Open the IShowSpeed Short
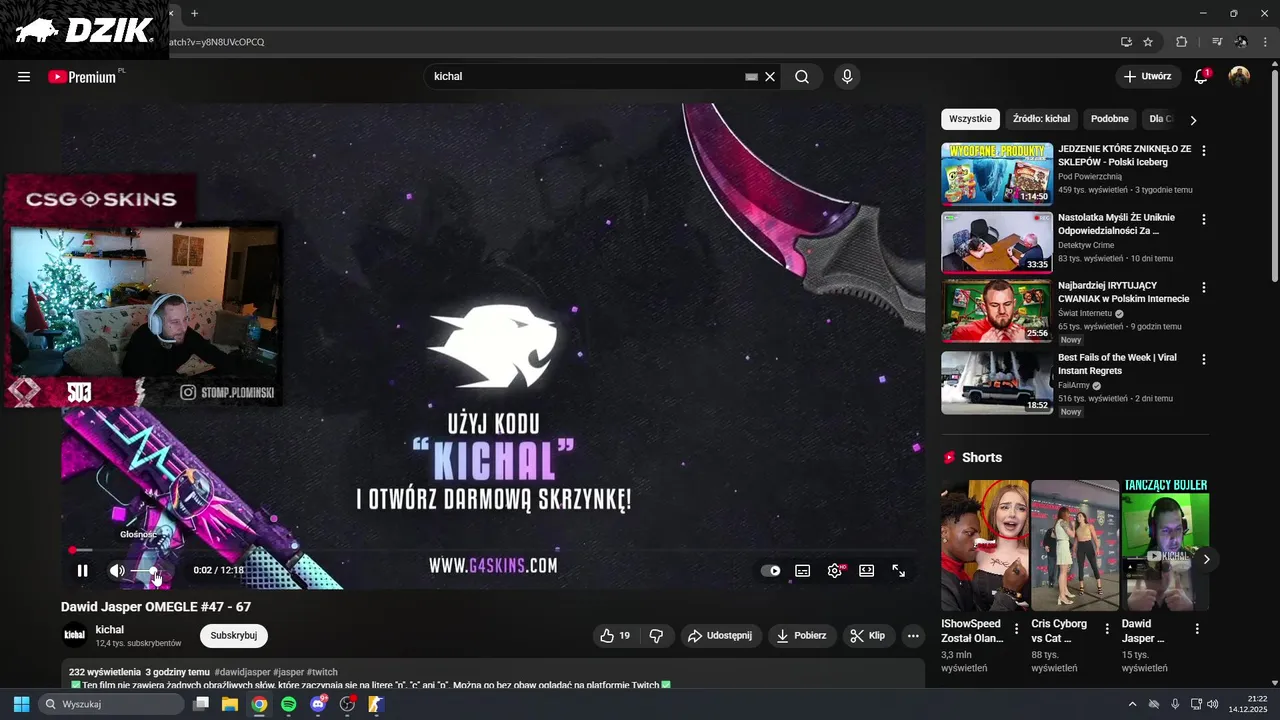Screen dimensions: 1280x720 pos(985,545)
